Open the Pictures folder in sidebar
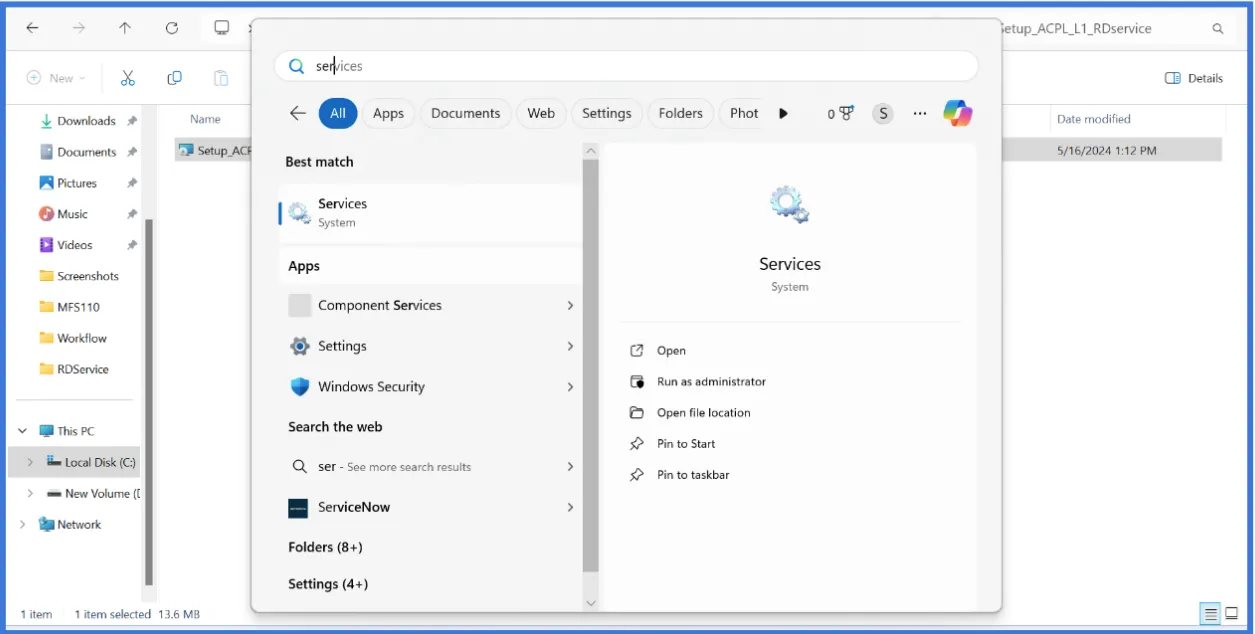This screenshot has height=634, width=1255. coord(77,183)
